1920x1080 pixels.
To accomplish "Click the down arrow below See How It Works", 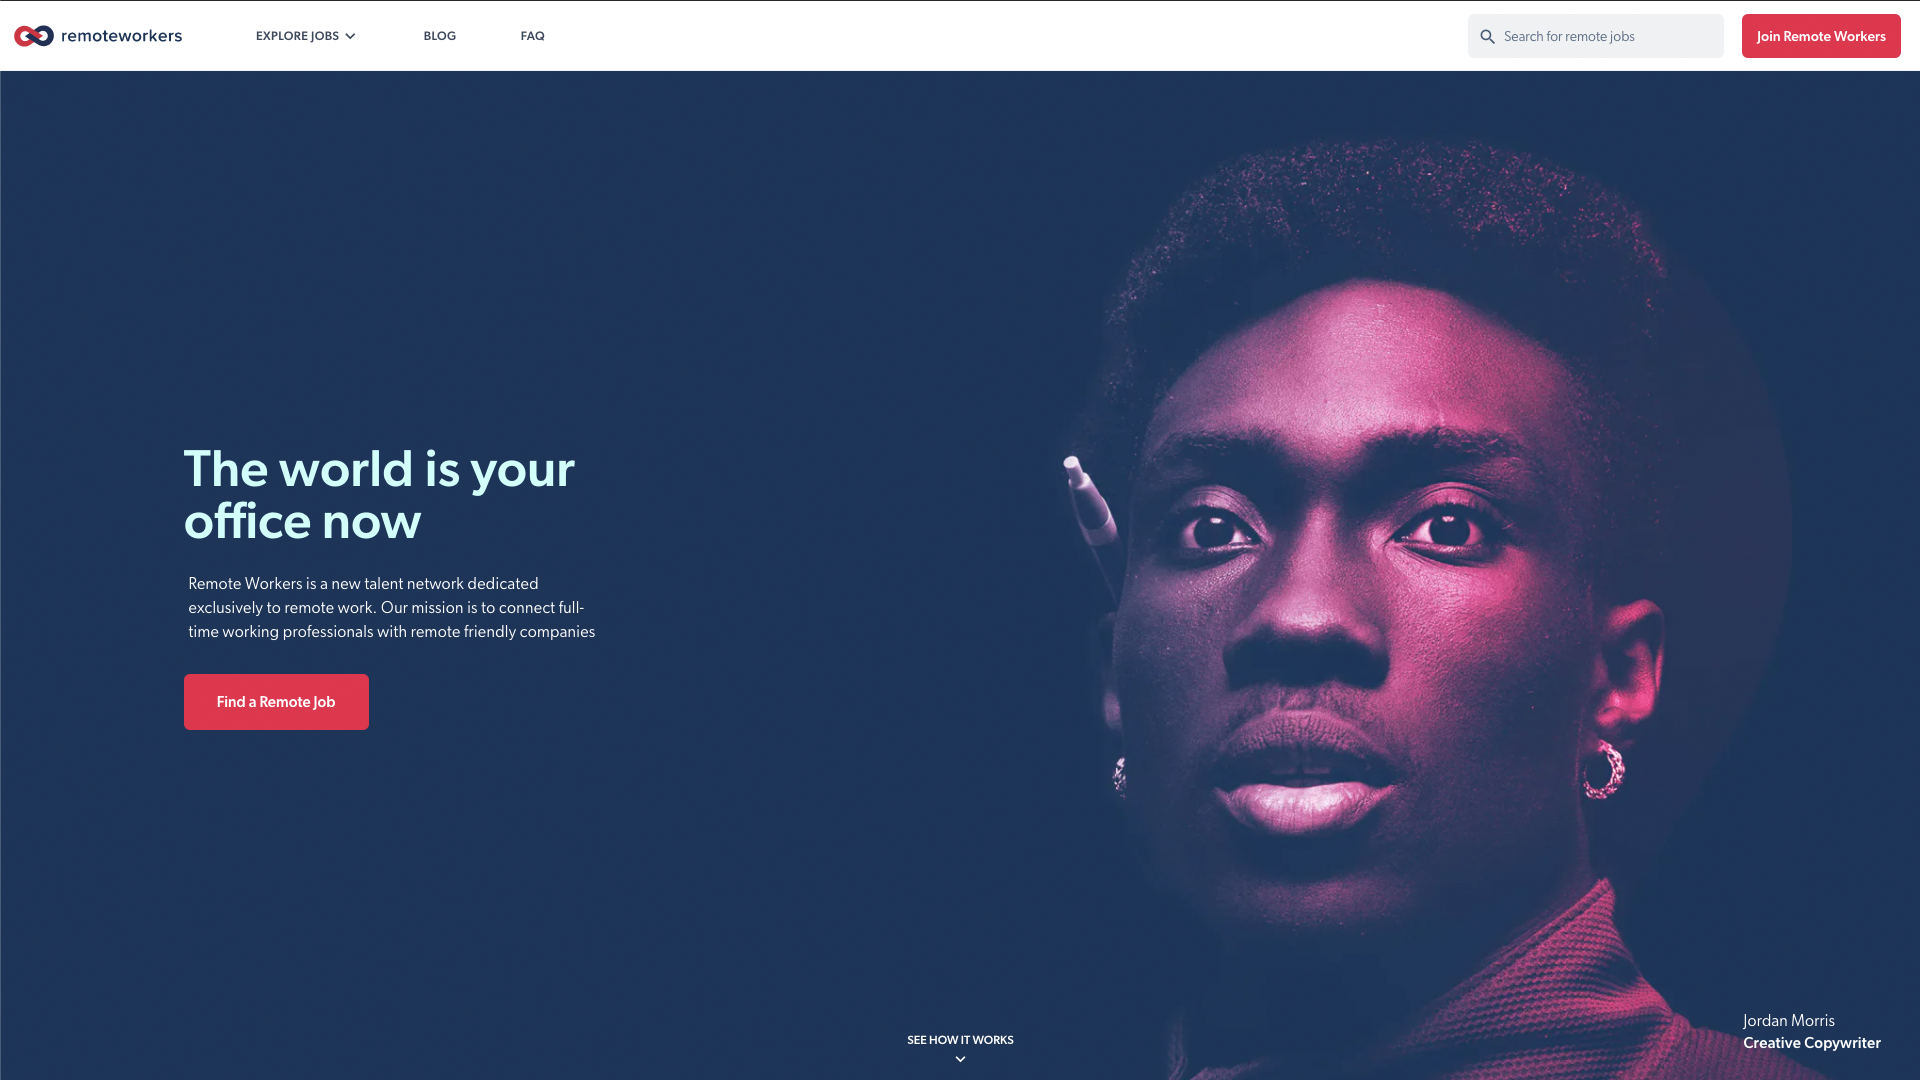I will coord(960,1059).
